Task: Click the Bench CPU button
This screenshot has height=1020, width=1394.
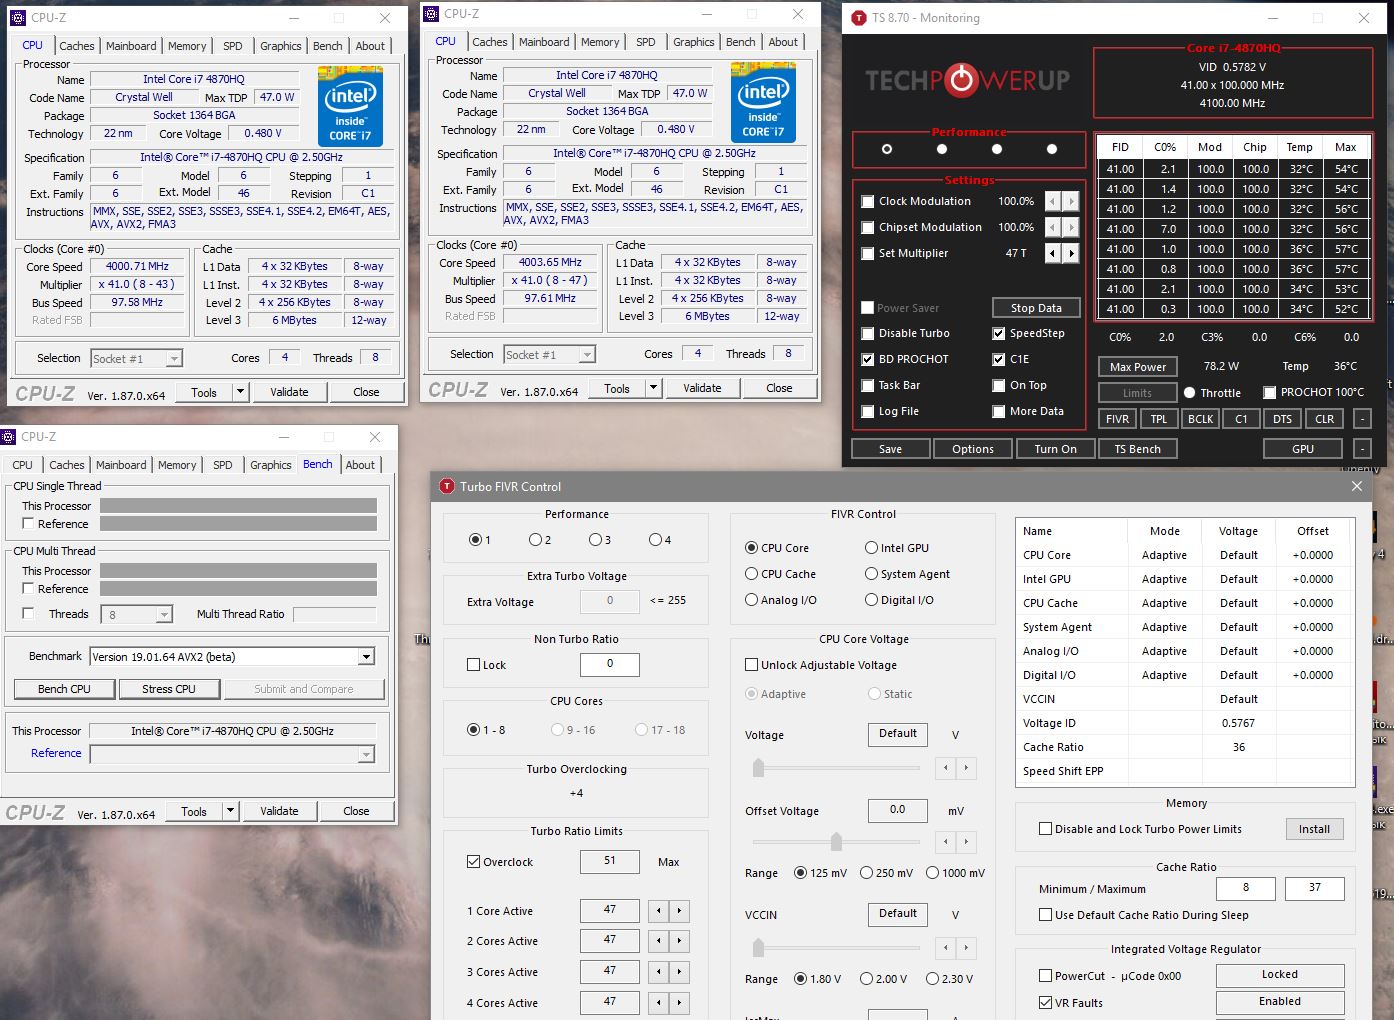Action: [x=64, y=689]
